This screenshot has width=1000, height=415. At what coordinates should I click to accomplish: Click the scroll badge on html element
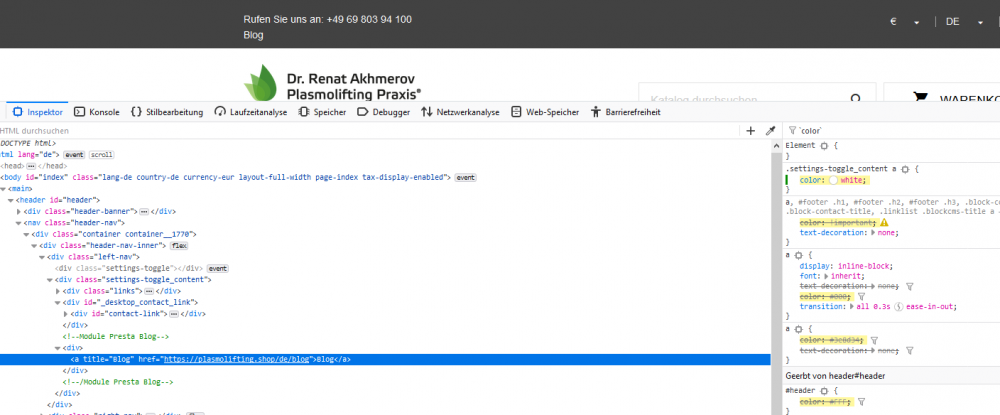coord(101,155)
